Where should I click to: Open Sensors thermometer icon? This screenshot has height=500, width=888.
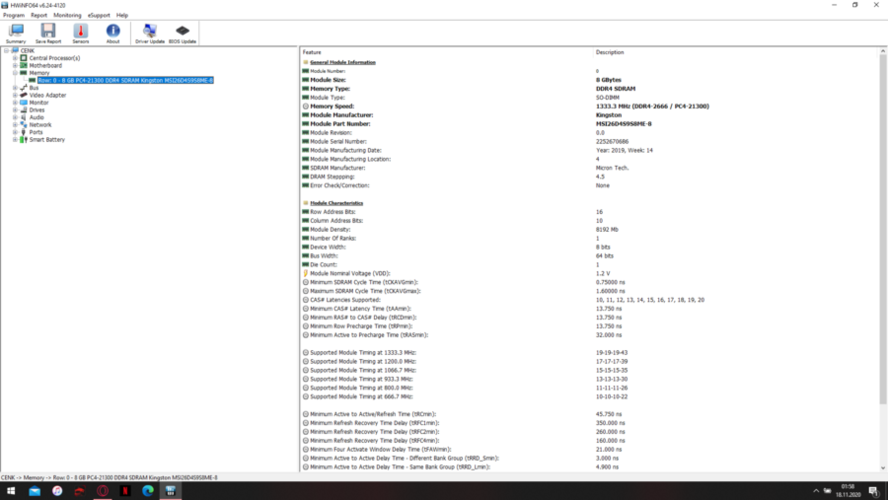(x=80, y=33)
